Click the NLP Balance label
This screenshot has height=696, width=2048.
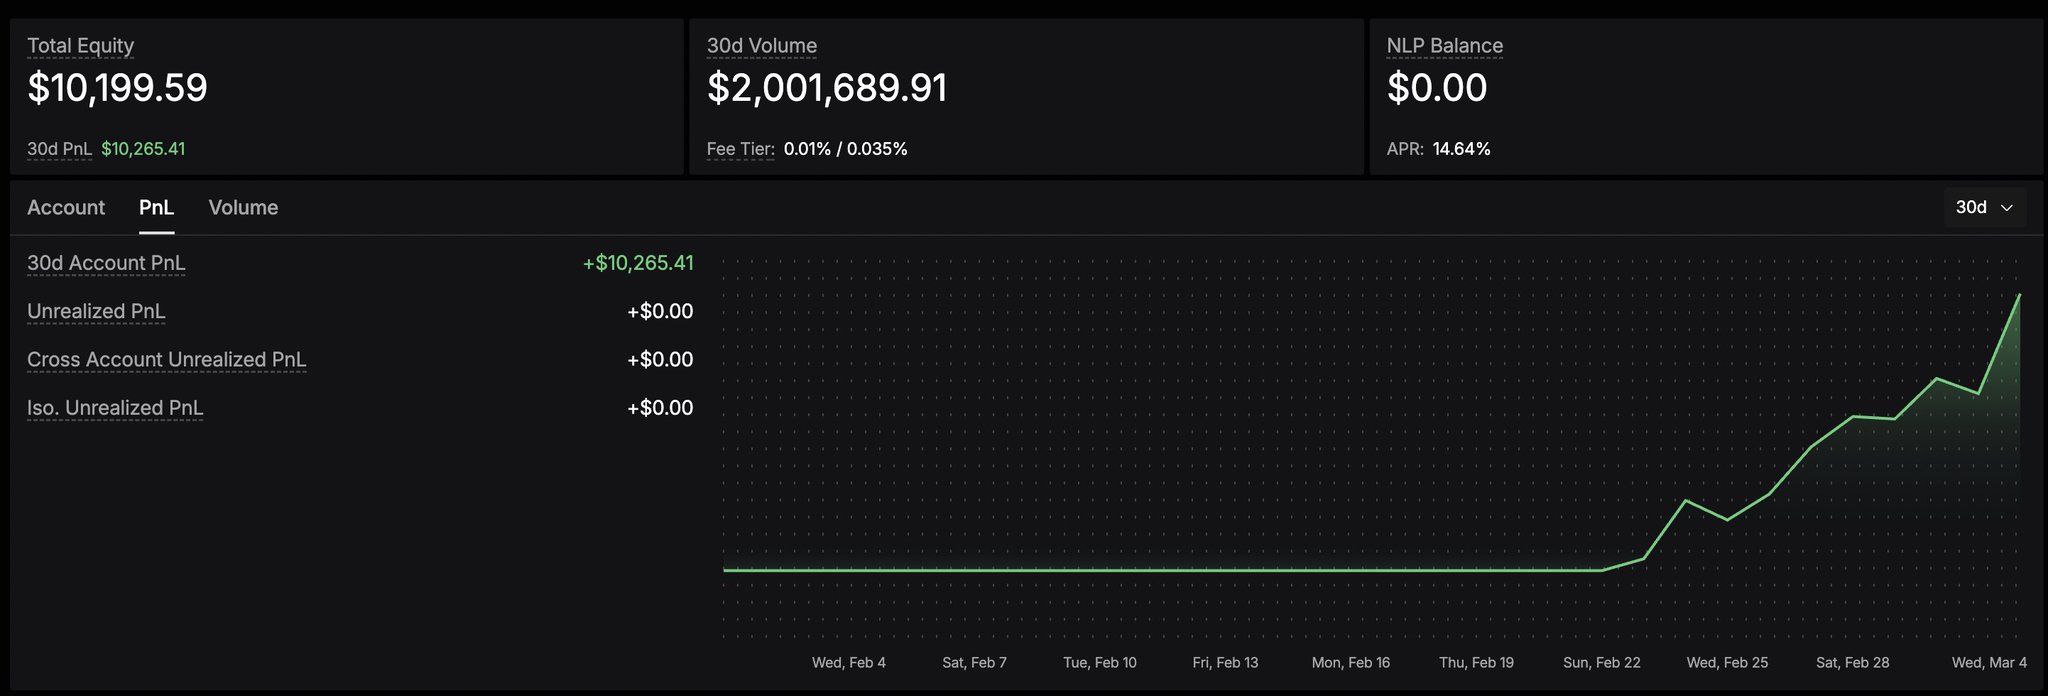[x=1444, y=46]
